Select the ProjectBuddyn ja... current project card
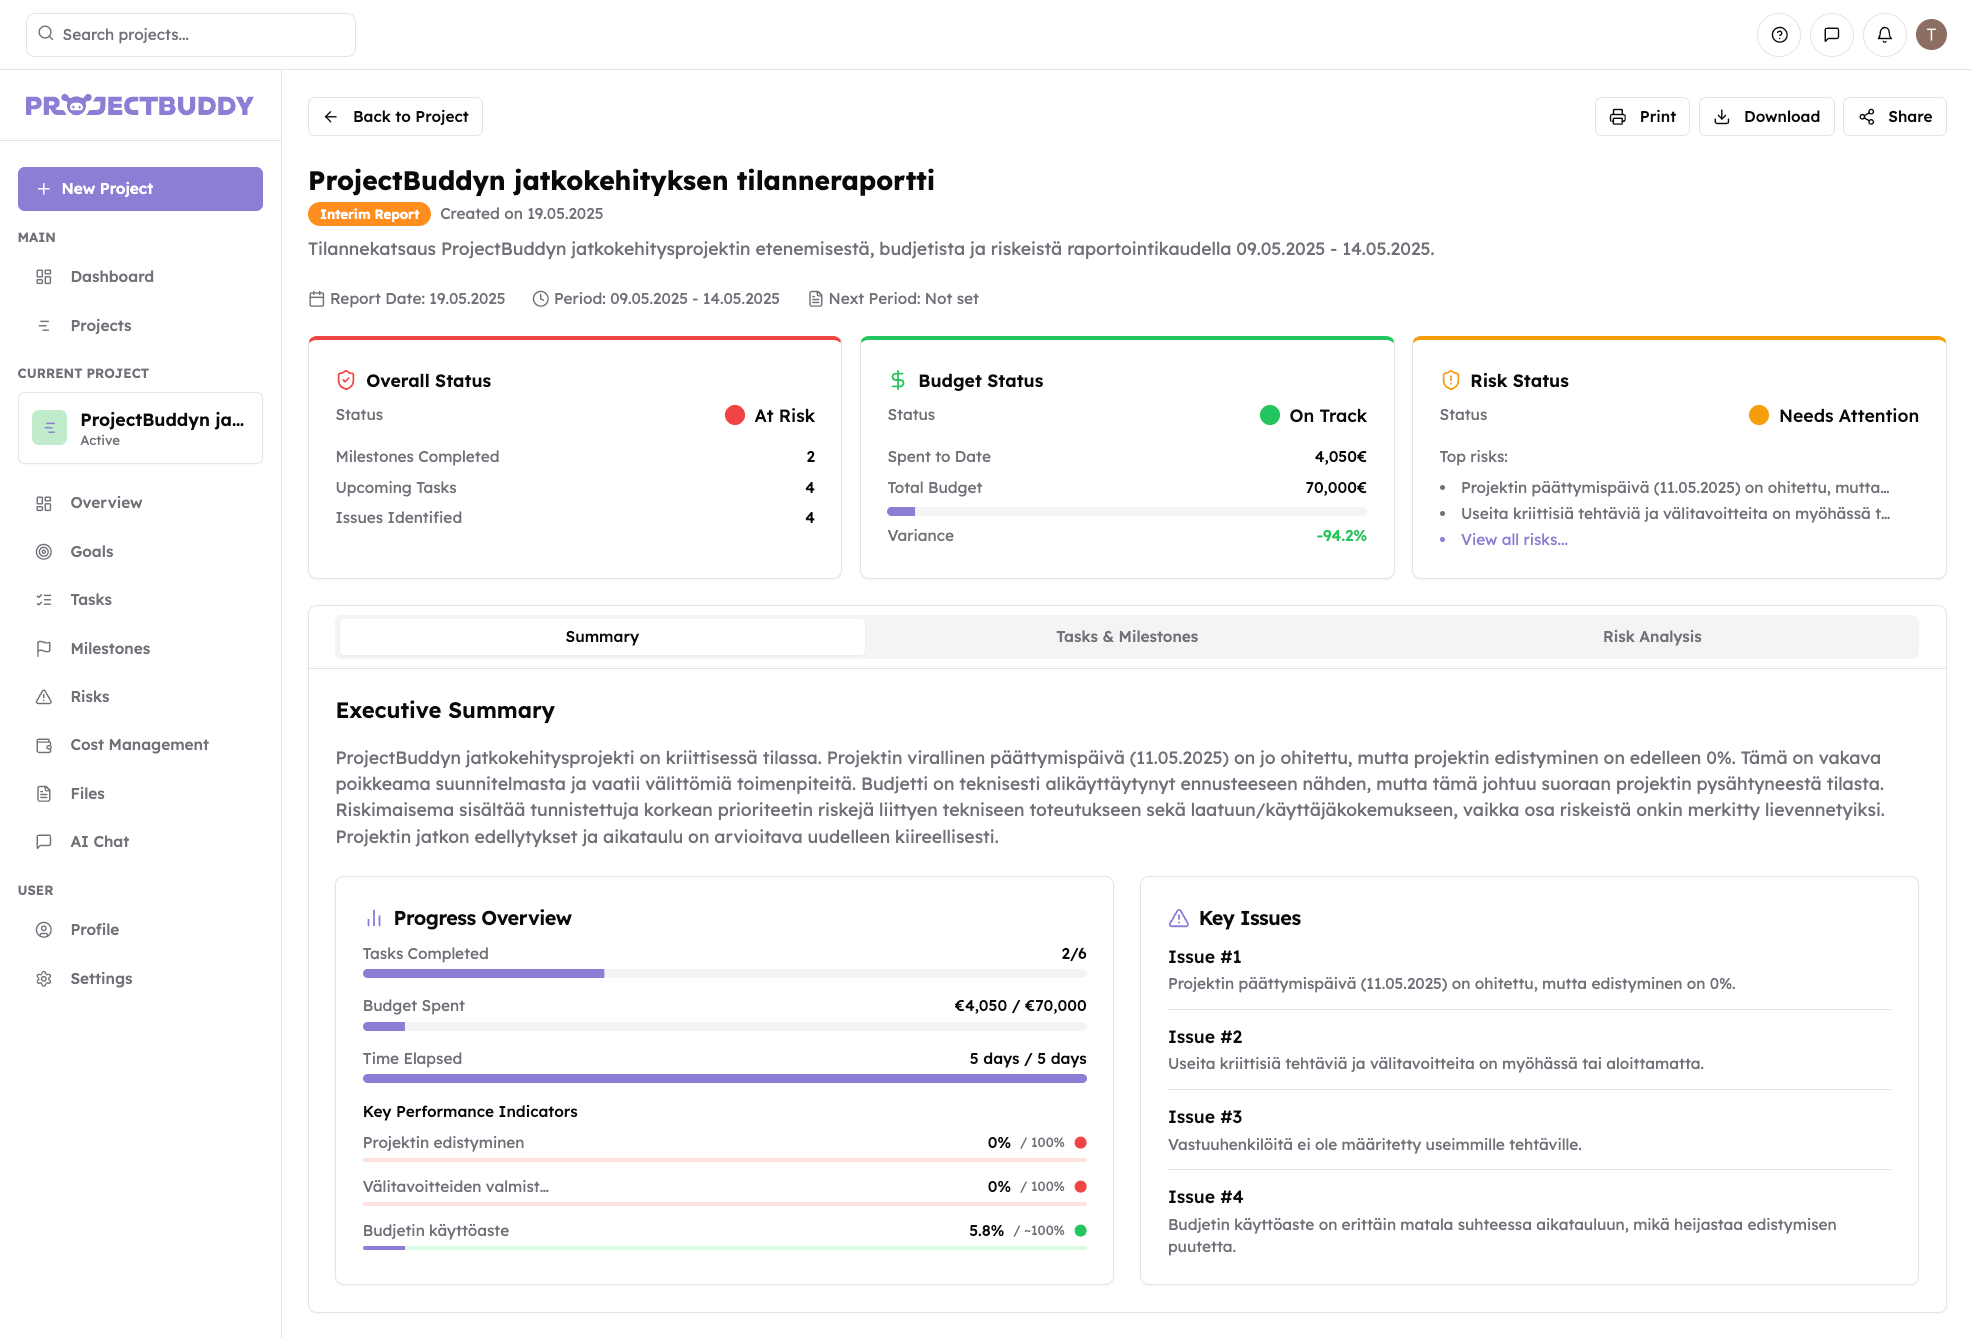The height and width of the screenshot is (1338, 1972). [140, 428]
